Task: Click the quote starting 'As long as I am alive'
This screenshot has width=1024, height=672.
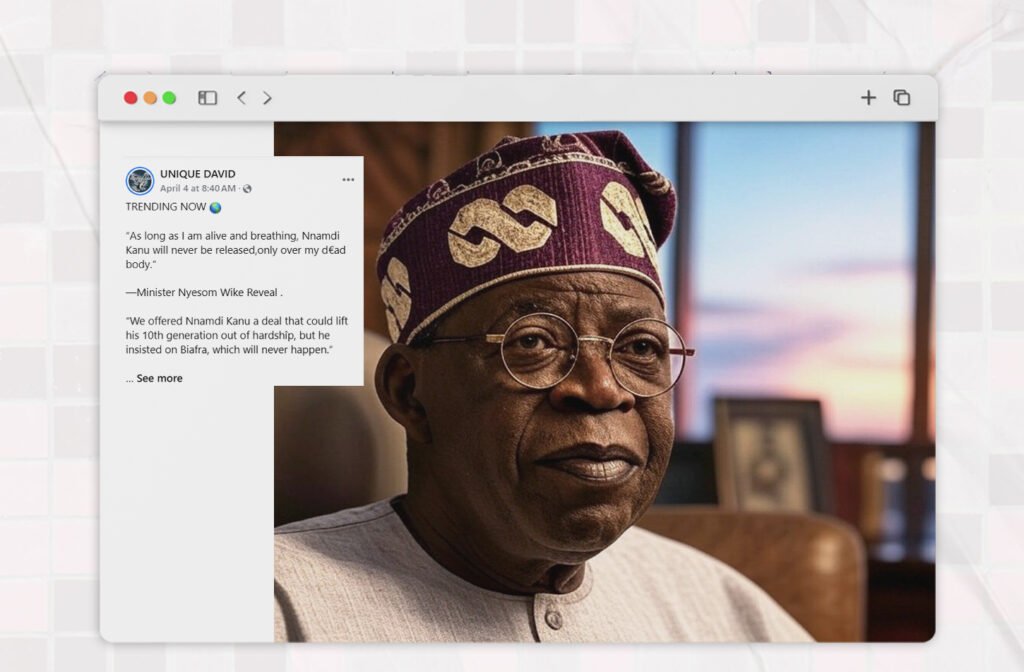Action: tap(238, 249)
